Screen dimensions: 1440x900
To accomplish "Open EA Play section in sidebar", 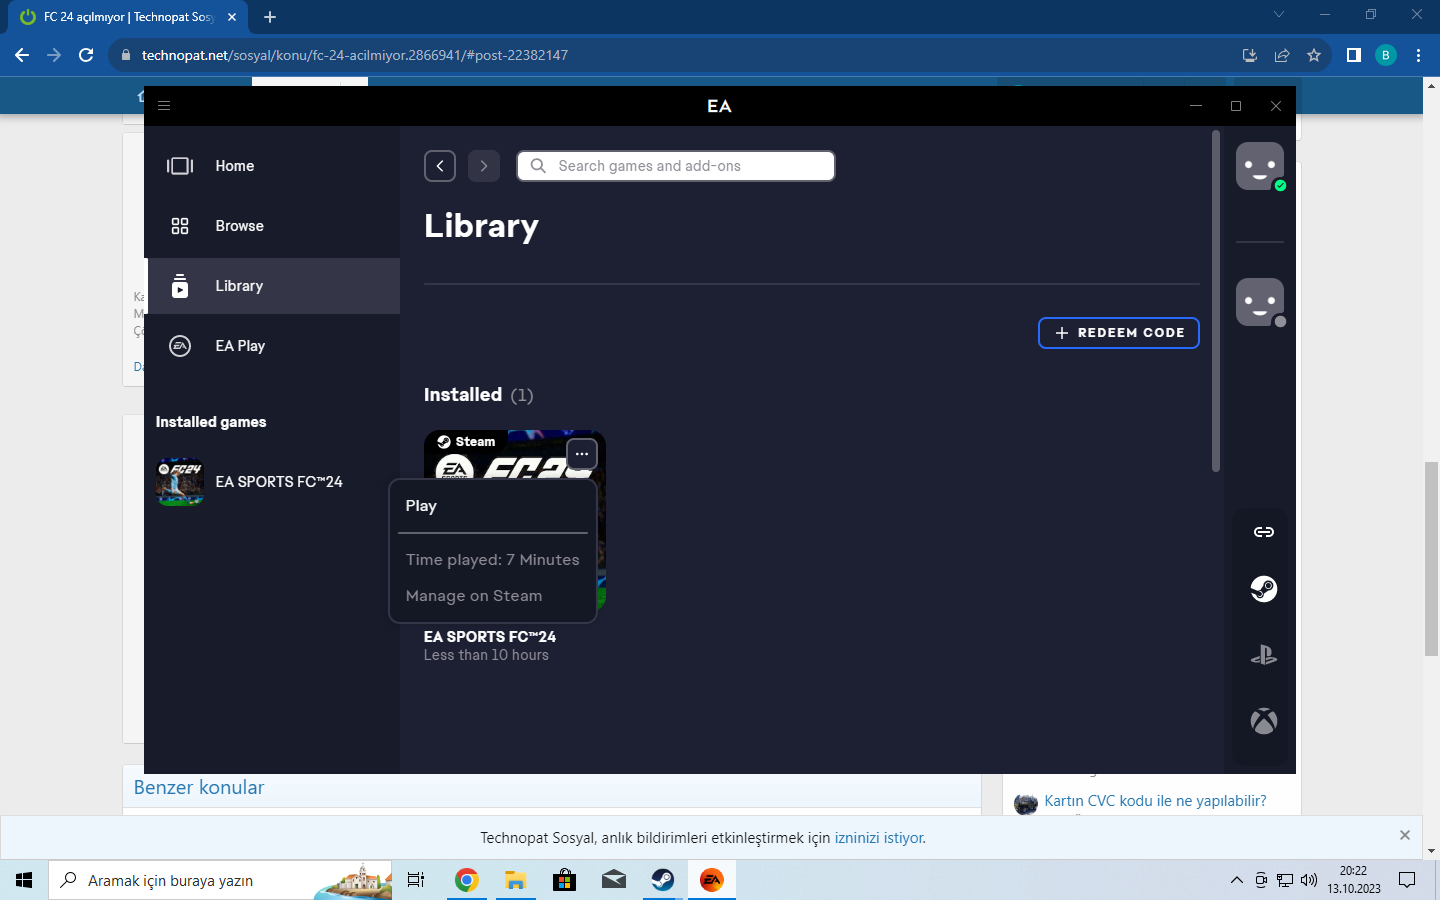I will point(272,346).
